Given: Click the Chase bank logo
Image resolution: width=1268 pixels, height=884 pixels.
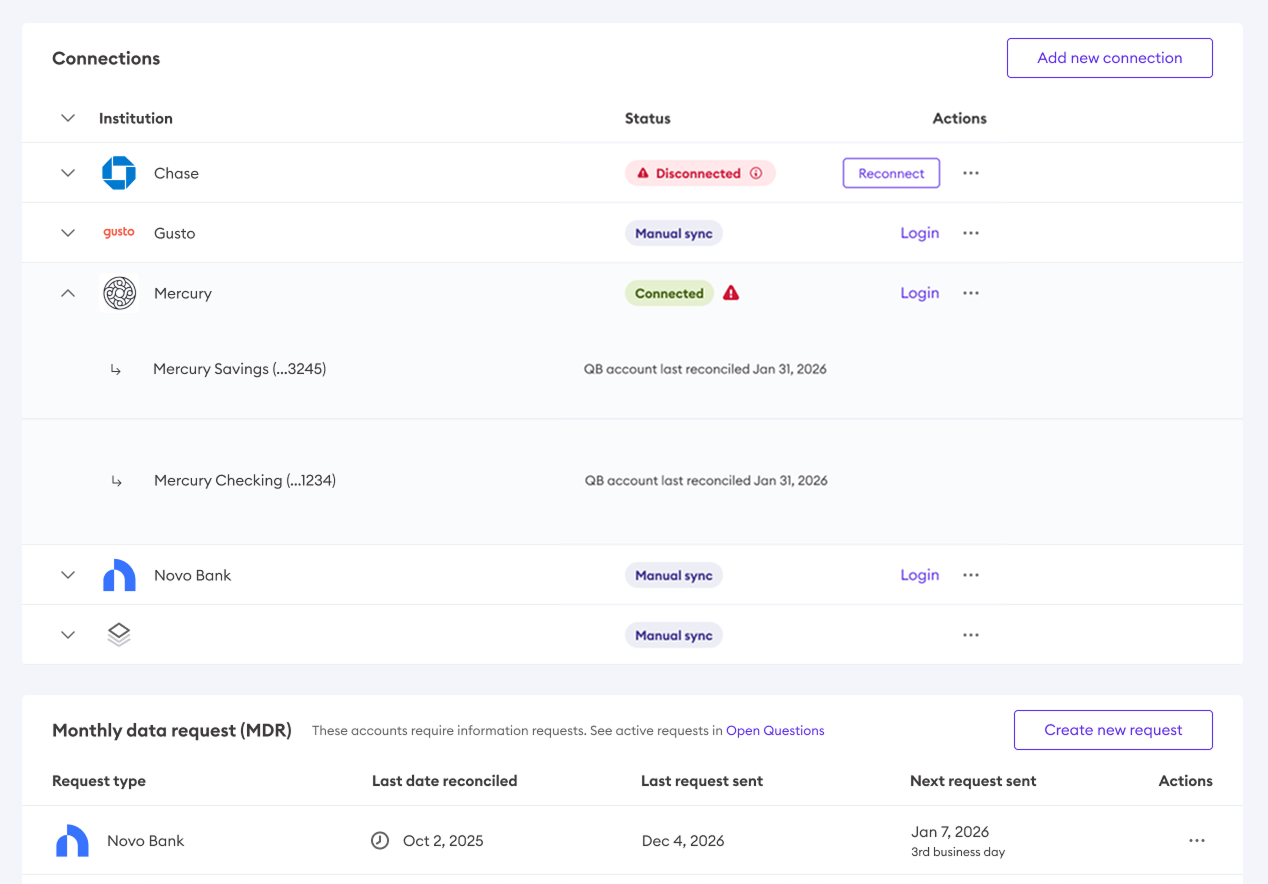Looking at the screenshot, I should coord(119,173).
